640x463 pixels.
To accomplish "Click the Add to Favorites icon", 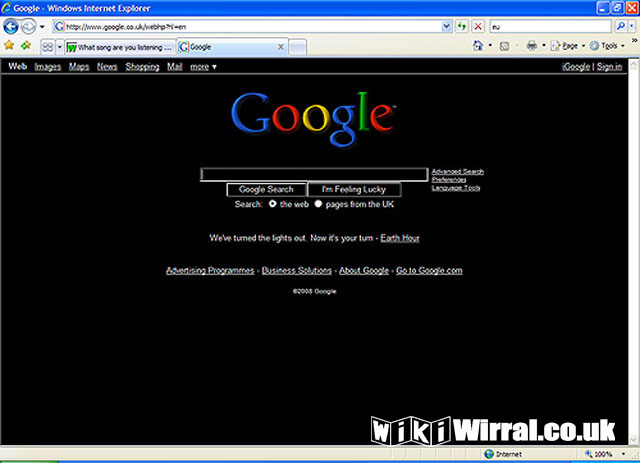I will [26, 45].
